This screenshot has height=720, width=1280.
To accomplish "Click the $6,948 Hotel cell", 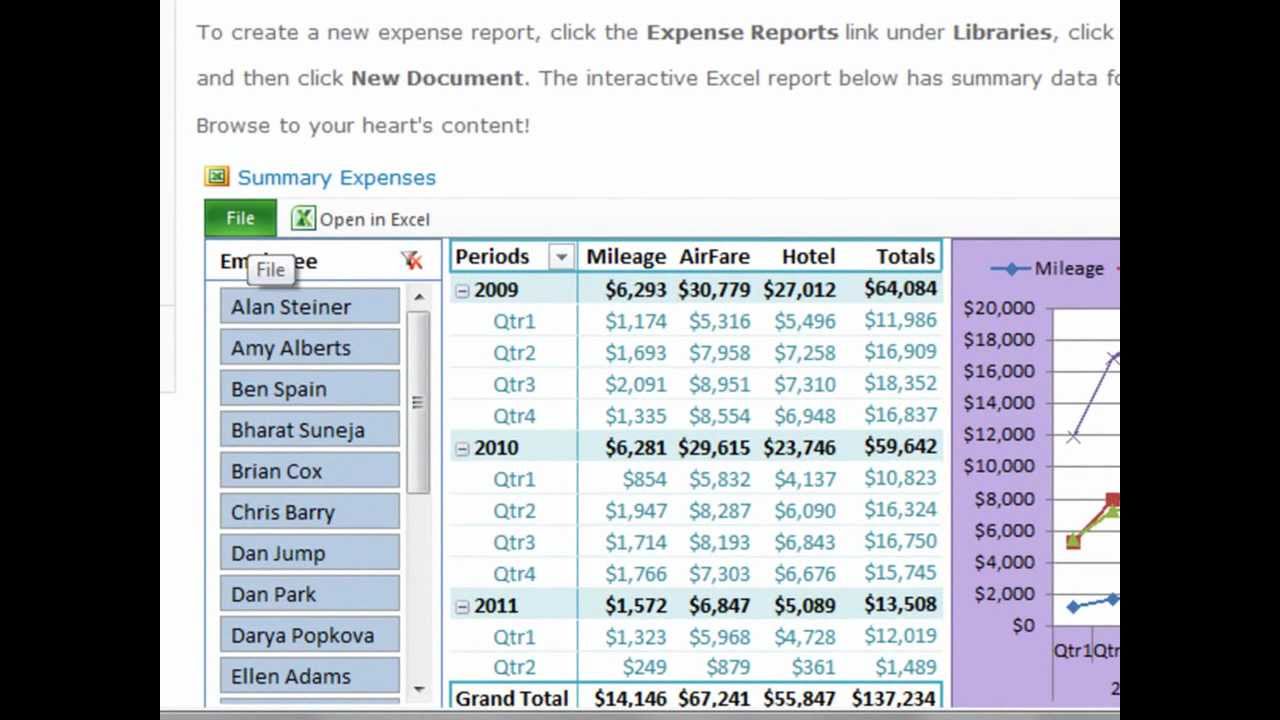I will [805, 415].
